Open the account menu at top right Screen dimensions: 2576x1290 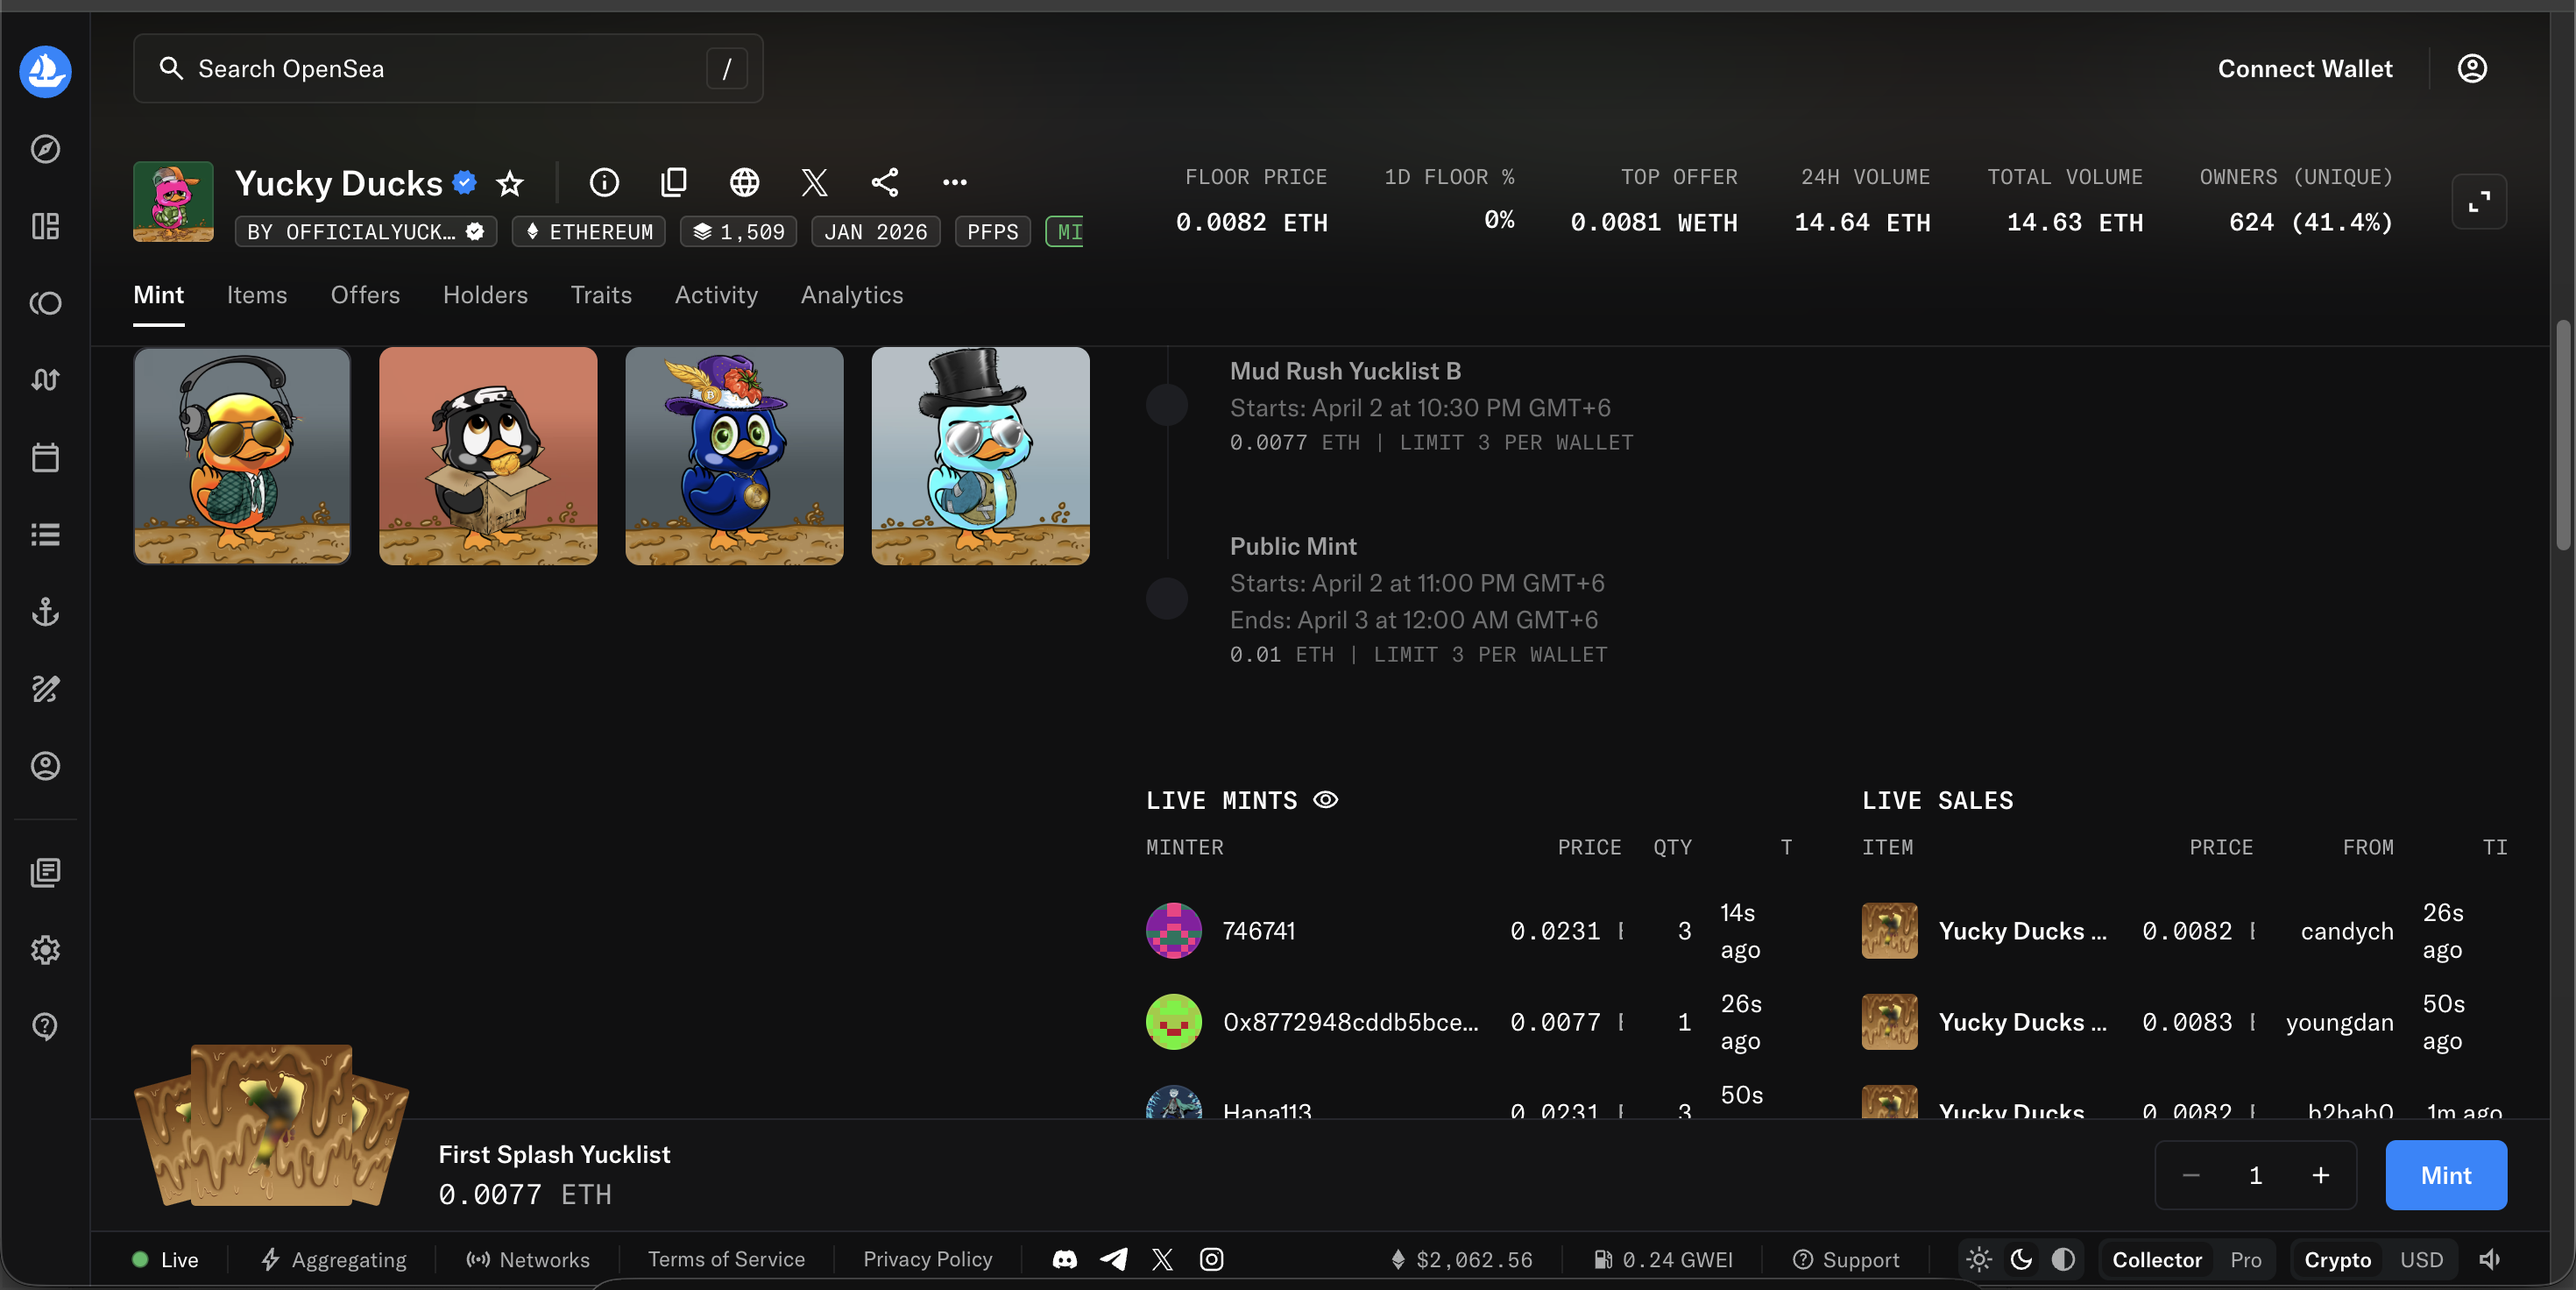coord(2471,68)
